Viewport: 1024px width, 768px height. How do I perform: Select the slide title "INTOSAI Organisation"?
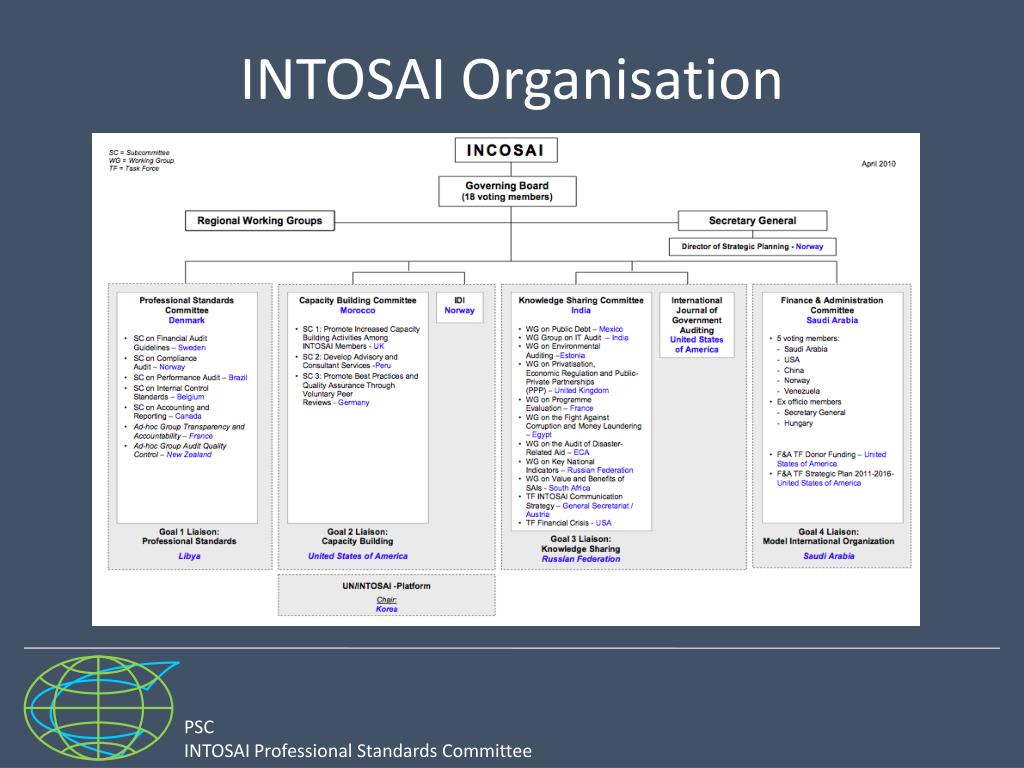[x=511, y=80]
